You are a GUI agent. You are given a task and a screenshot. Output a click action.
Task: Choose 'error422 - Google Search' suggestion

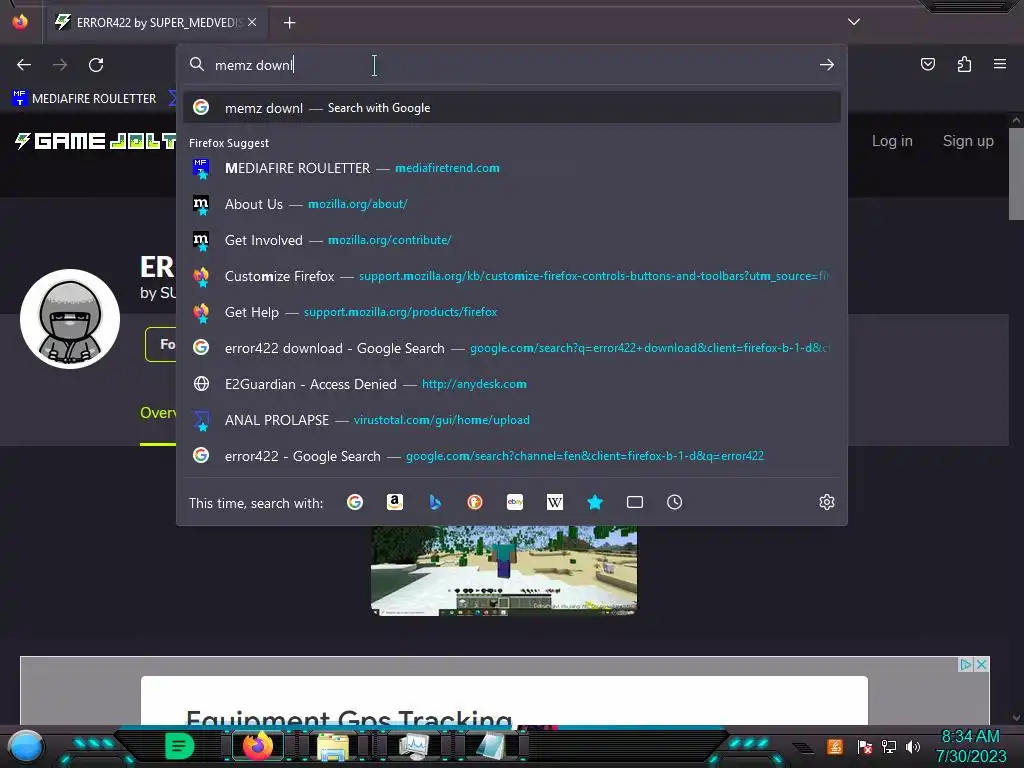tap(512, 455)
